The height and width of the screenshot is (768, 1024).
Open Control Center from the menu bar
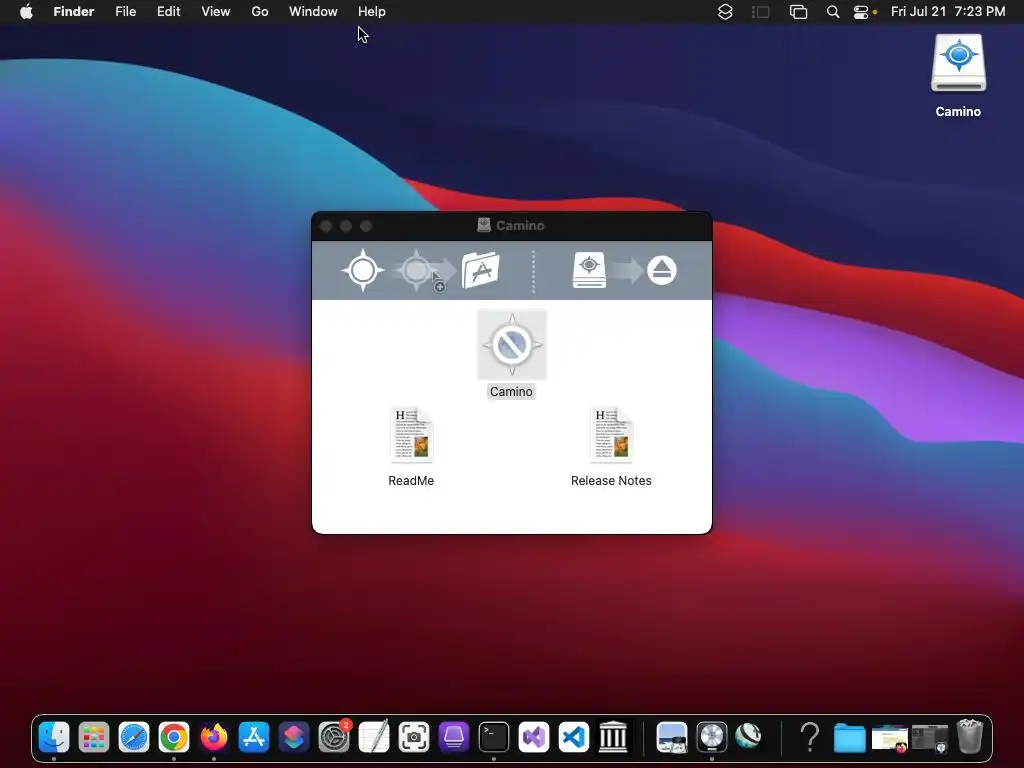click(x=861, y=12)
